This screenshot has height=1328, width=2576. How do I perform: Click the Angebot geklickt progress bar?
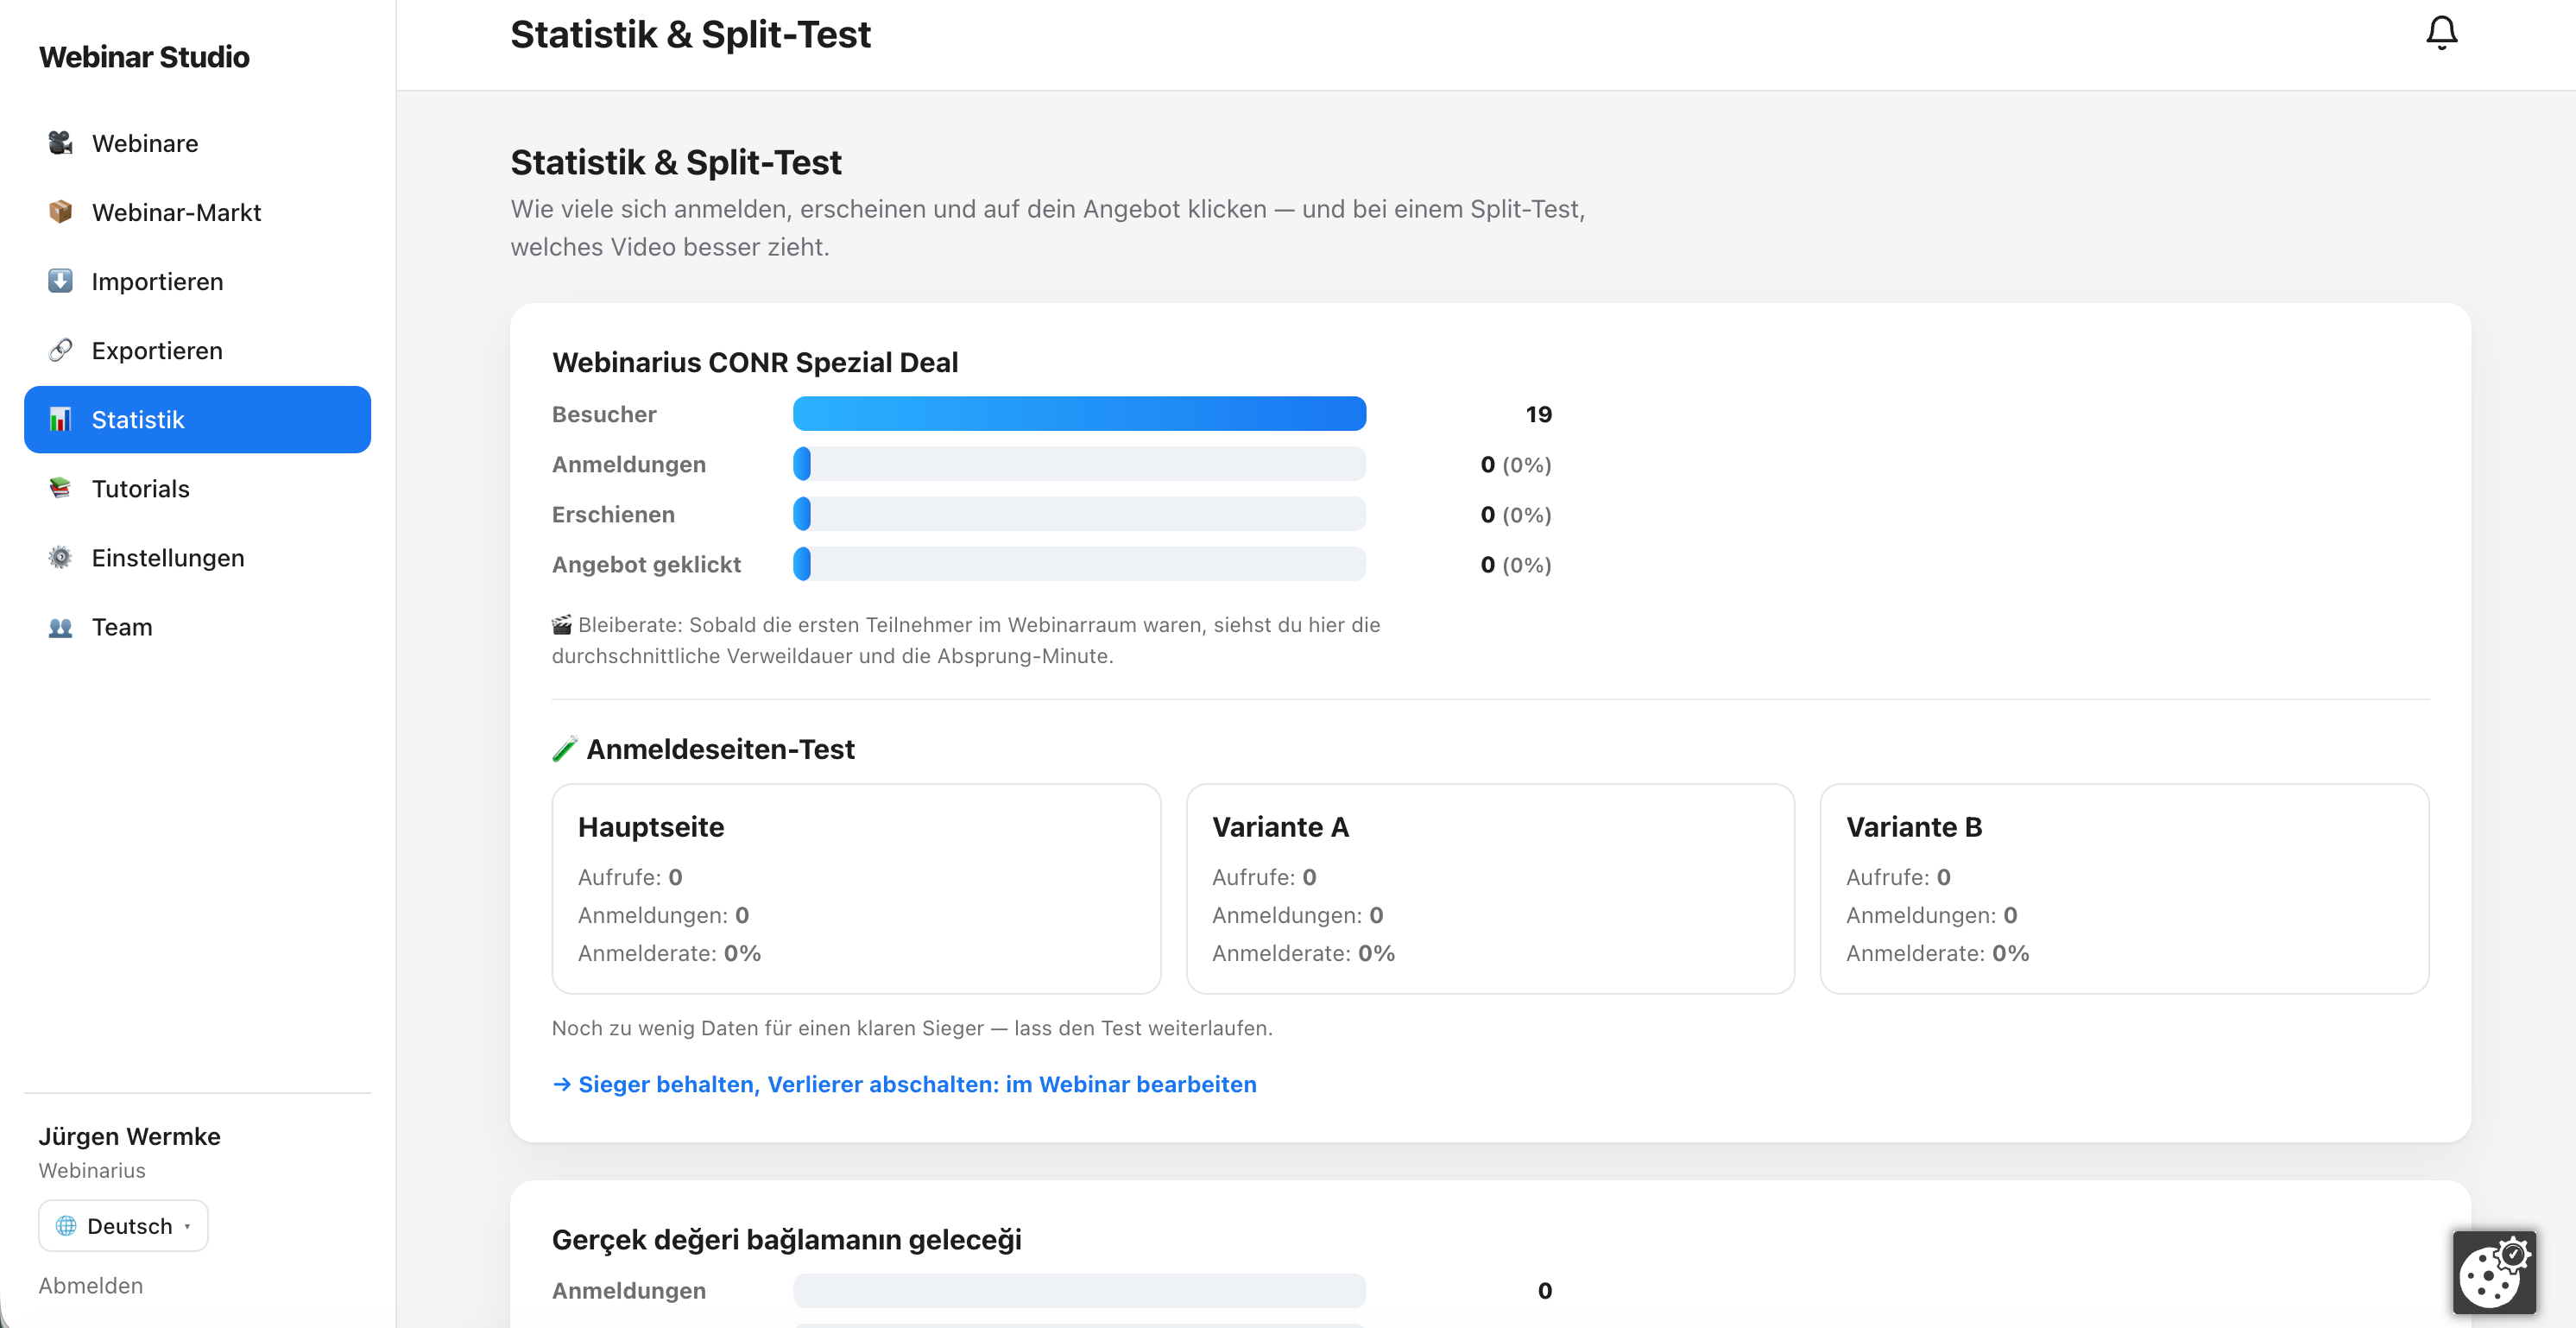click(x=1079, y=564)
